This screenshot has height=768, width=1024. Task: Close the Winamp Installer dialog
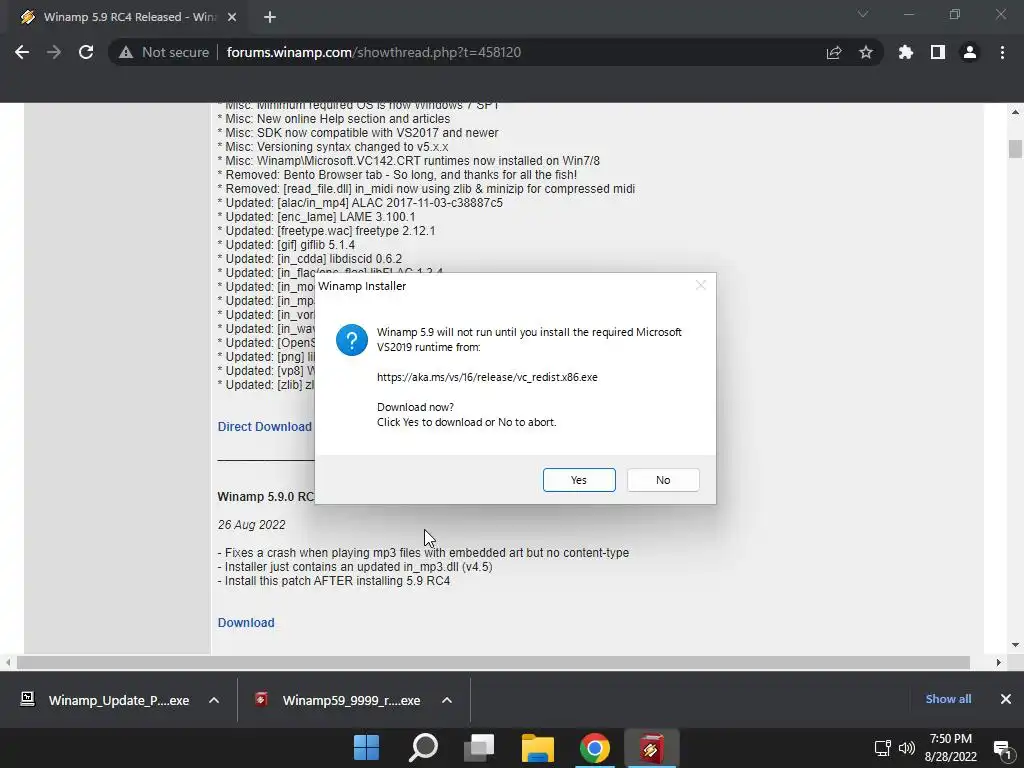[x=701, y=285]
